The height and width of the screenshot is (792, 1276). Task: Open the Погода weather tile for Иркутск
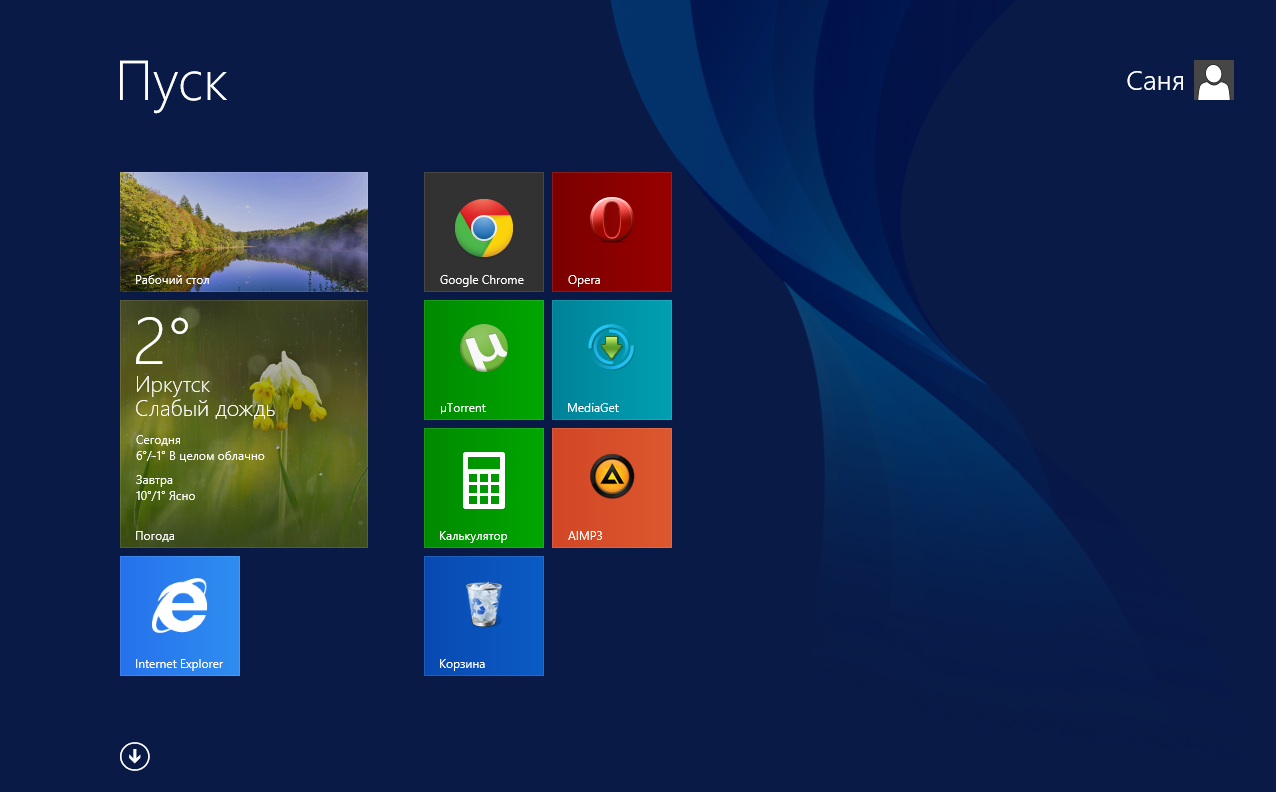244,424
